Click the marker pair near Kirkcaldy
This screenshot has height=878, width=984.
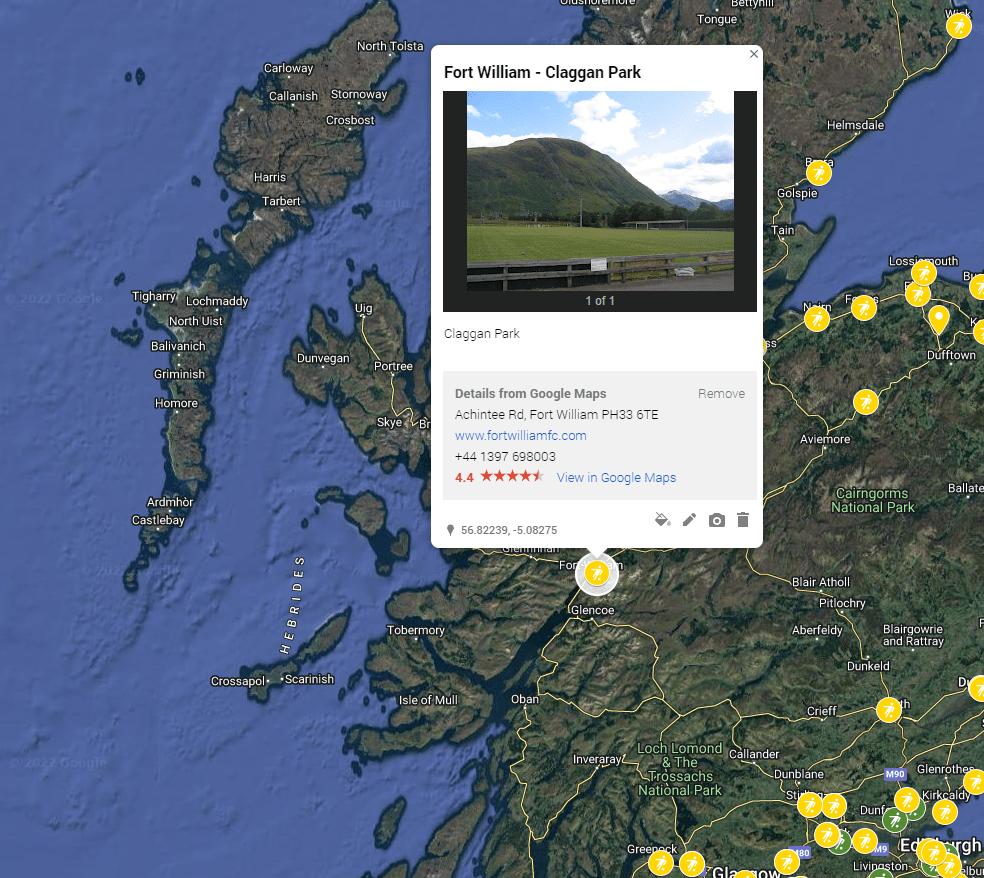(x=907, y=801)
